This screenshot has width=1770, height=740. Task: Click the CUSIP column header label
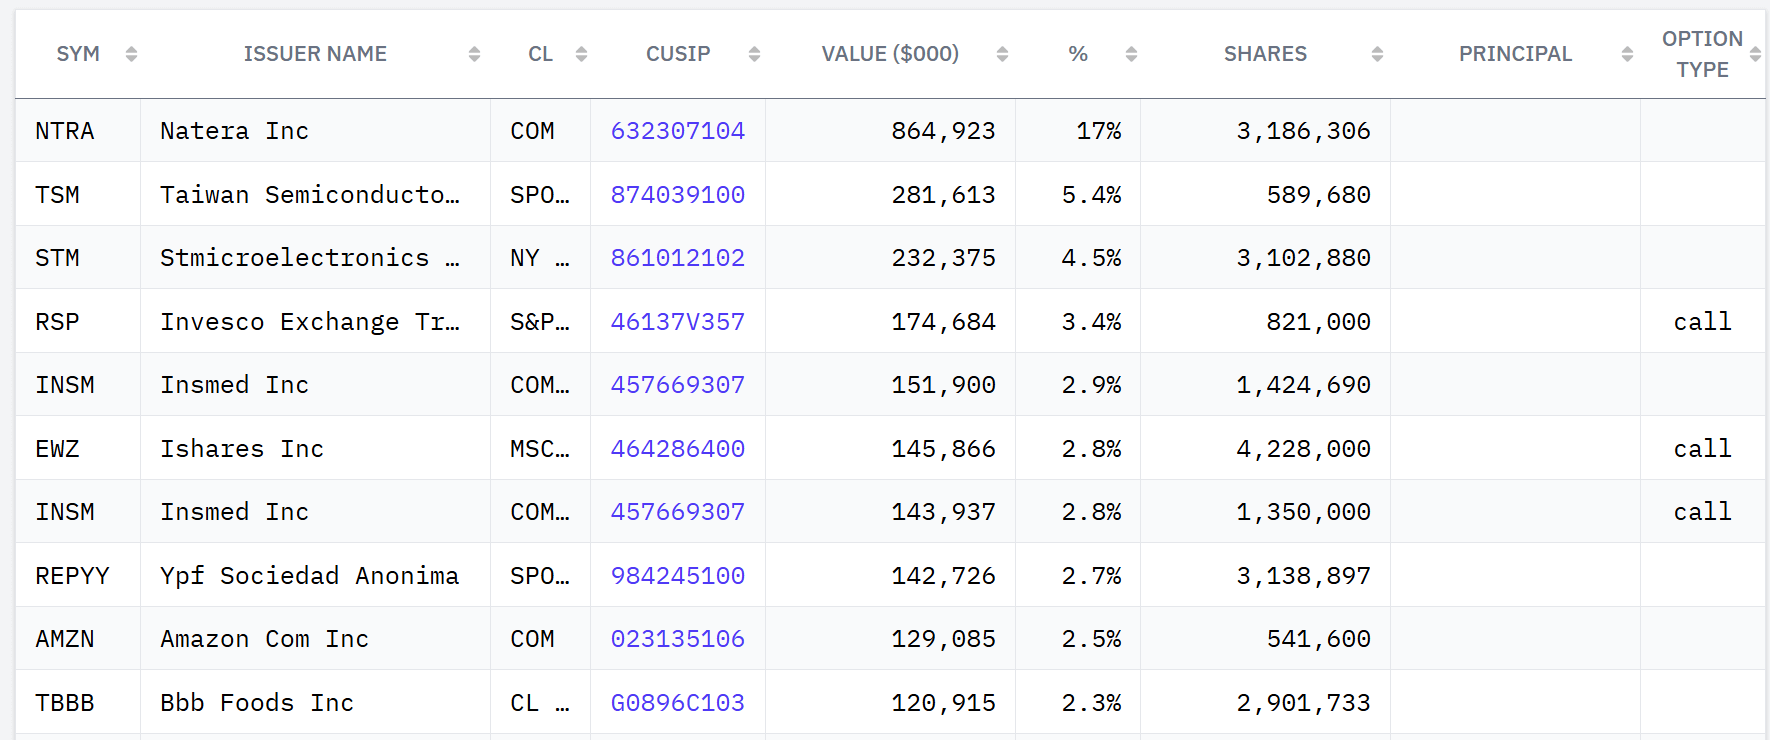(678, 54)
